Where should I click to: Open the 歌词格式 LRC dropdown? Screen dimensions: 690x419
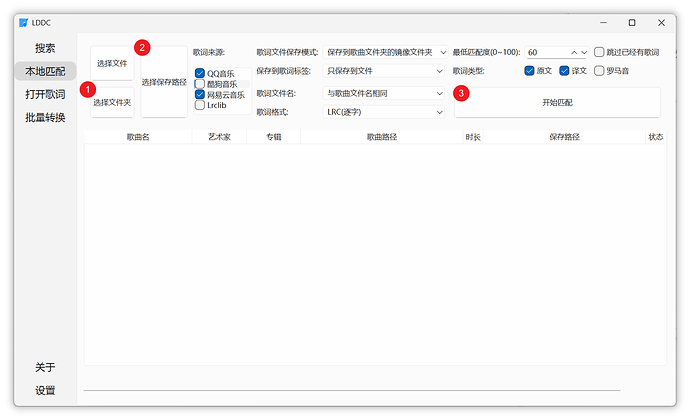click(383, 112)
